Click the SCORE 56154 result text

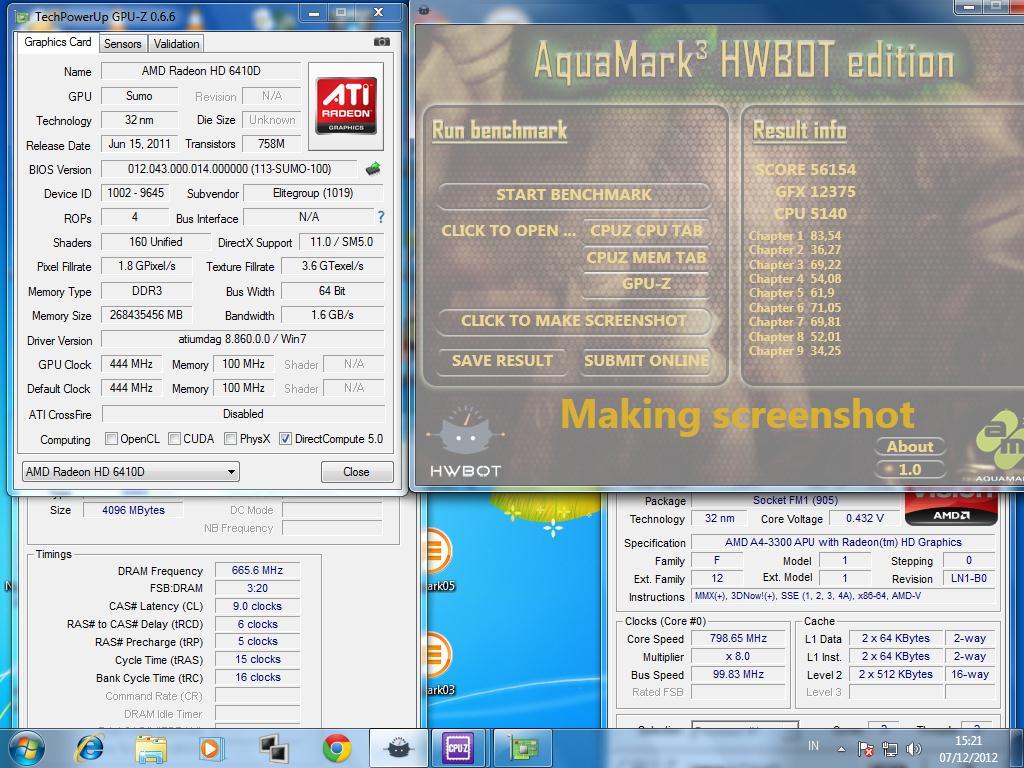click(x=805, y=170)
